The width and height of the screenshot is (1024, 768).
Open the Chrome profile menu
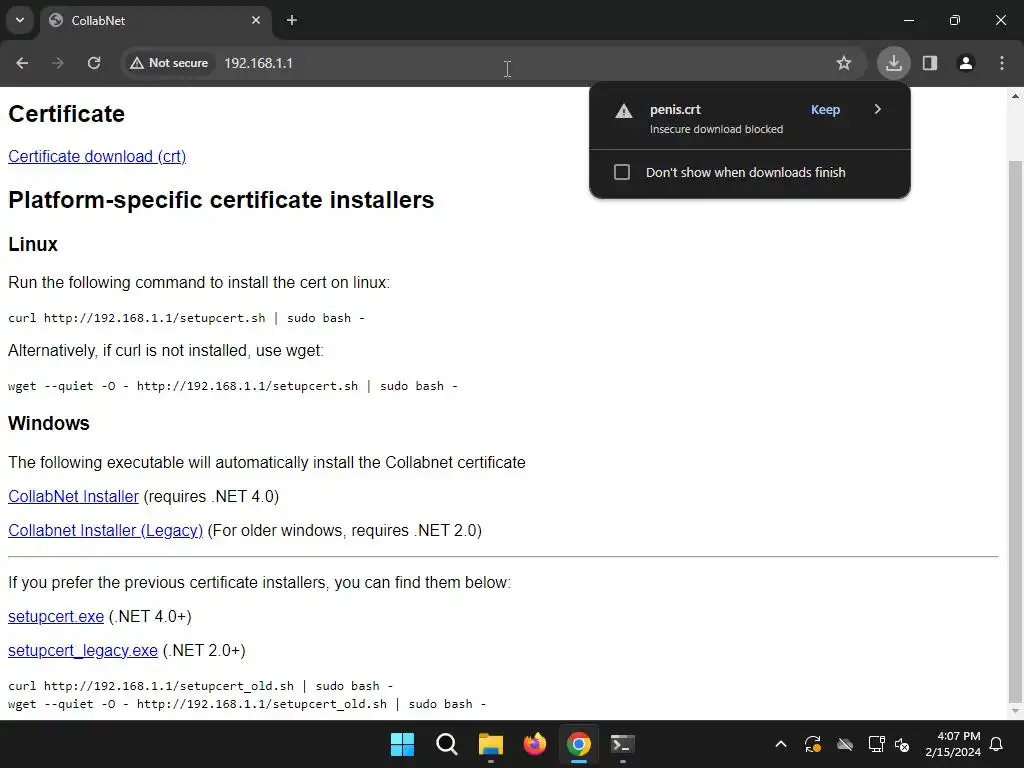[966, 63]
